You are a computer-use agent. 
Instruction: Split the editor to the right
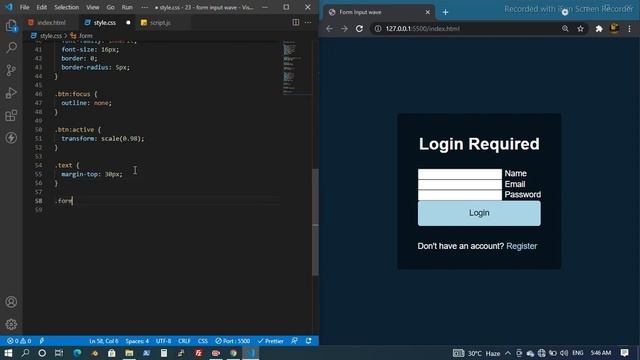(x=296, y=22)
